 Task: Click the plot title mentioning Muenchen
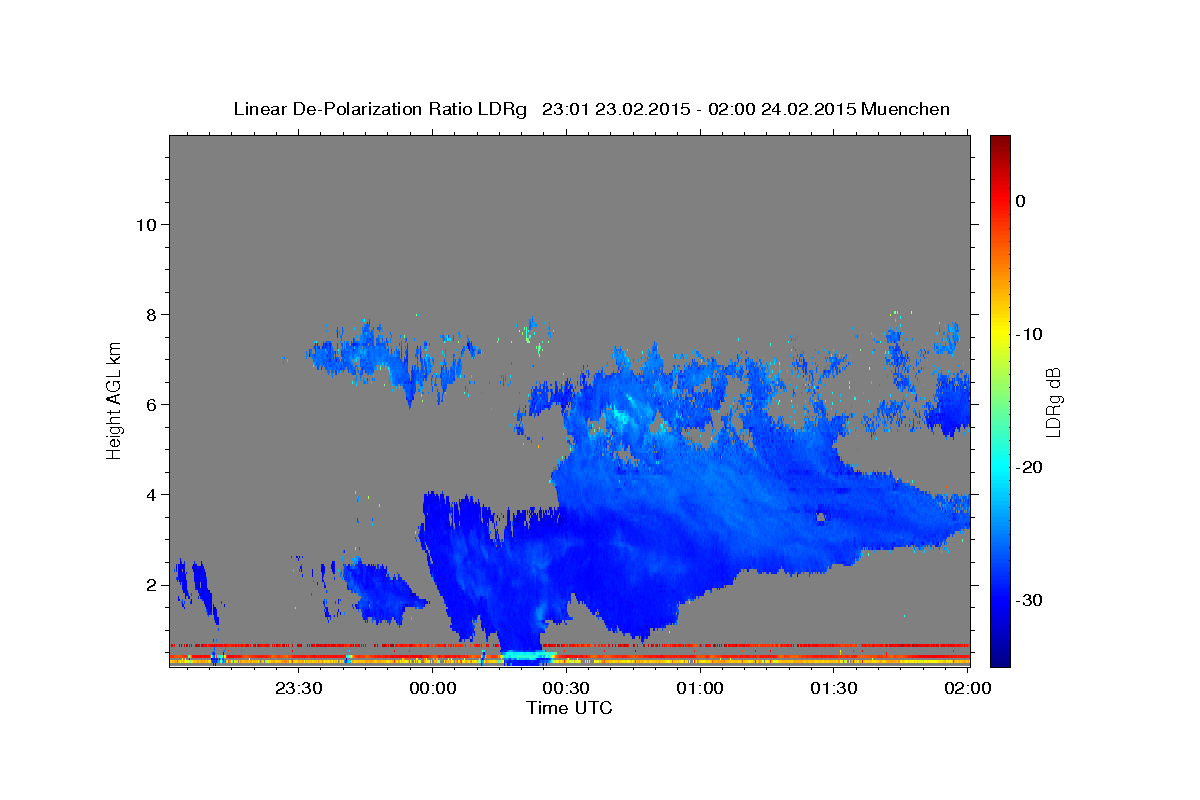591,109
